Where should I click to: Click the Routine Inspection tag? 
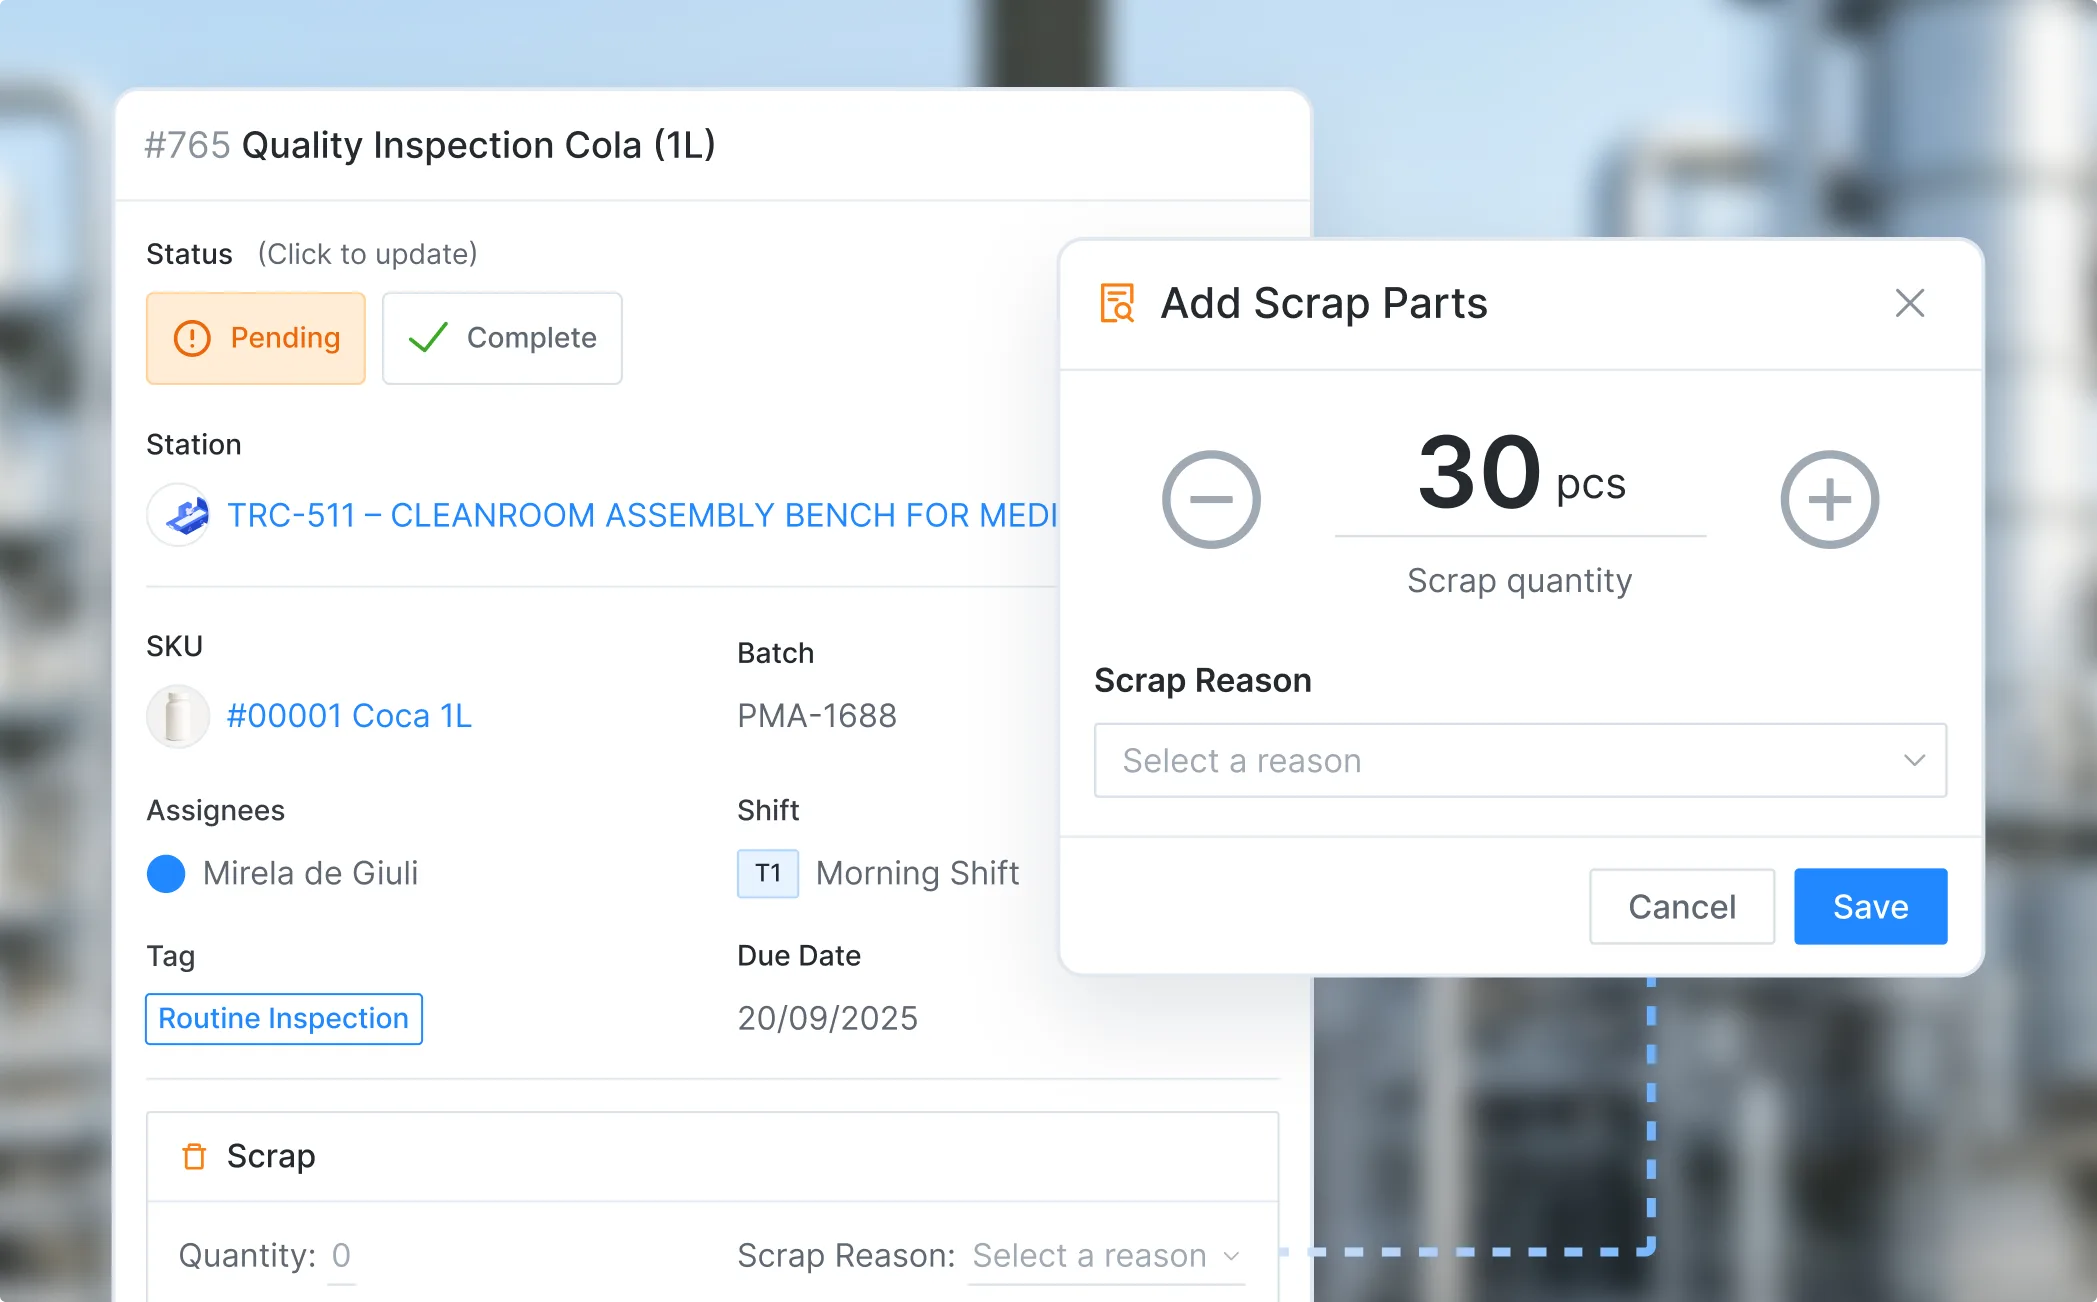(284, 1018)
